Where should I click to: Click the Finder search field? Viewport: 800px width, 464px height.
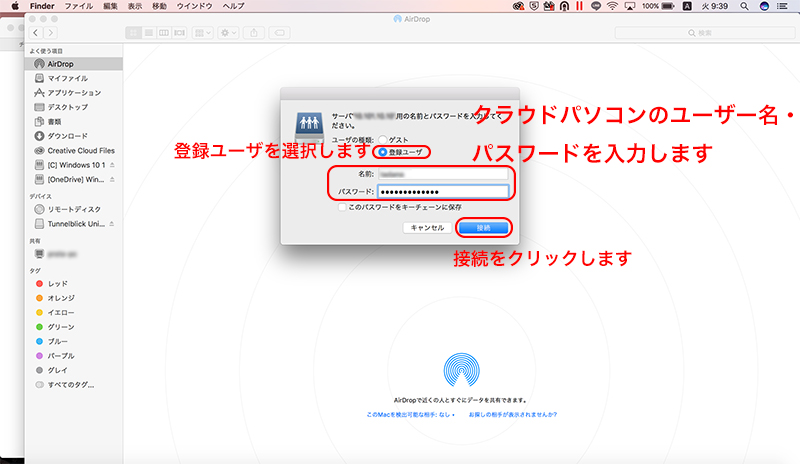(x=705, y=33)
